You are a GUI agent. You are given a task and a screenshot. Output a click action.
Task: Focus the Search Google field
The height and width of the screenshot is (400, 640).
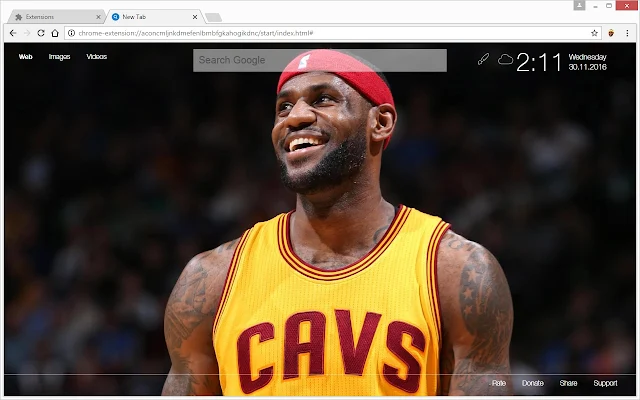coord(320,60)
